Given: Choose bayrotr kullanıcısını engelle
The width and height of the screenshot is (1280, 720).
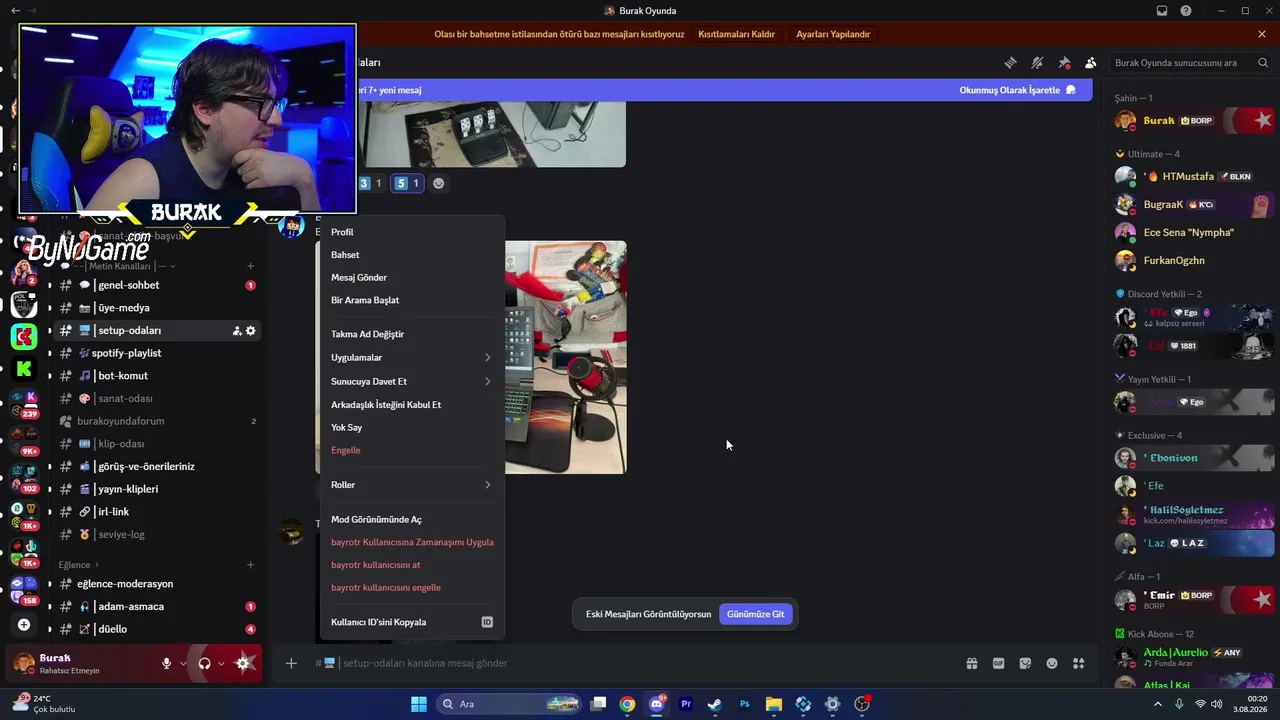Looking at the screenshot, I should [x=411, y=588].
